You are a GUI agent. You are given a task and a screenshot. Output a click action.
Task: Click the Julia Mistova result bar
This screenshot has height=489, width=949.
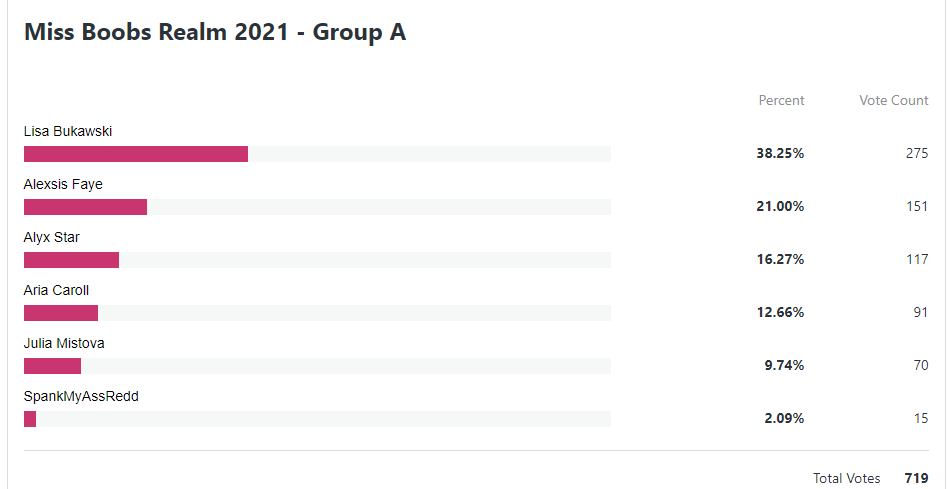pyautogui.click(x=317, y=366)
